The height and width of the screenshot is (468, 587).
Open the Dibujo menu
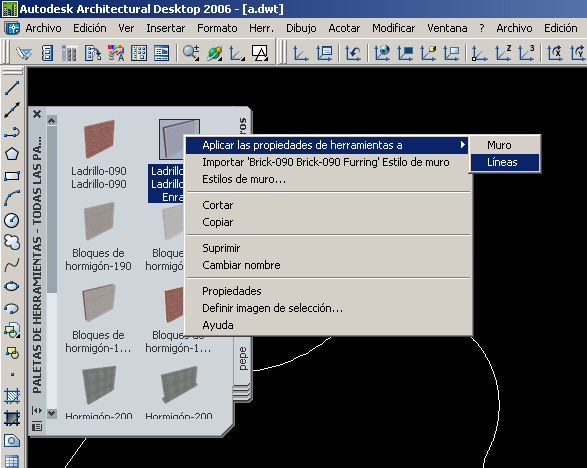coord(301,28)
